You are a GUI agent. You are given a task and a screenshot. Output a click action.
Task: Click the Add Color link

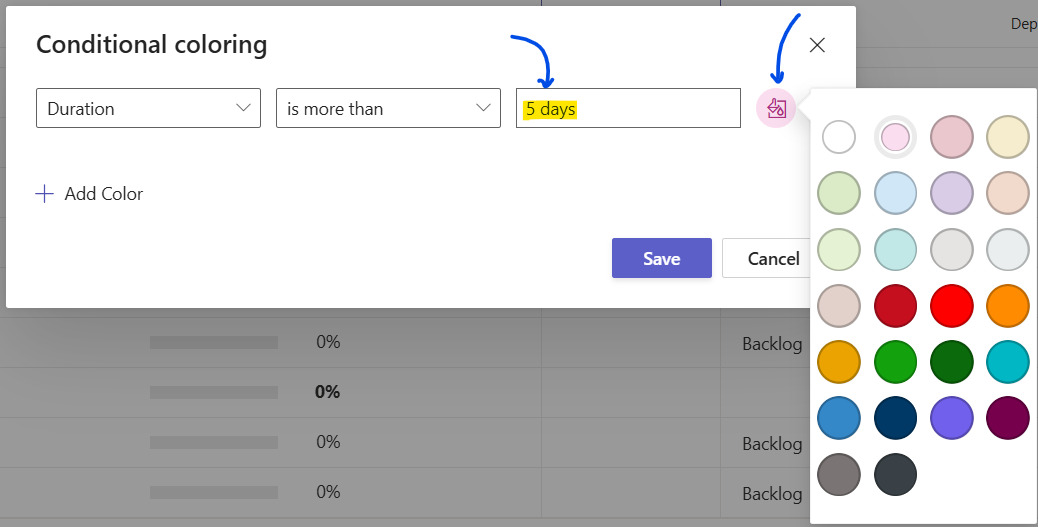[103, 194]
